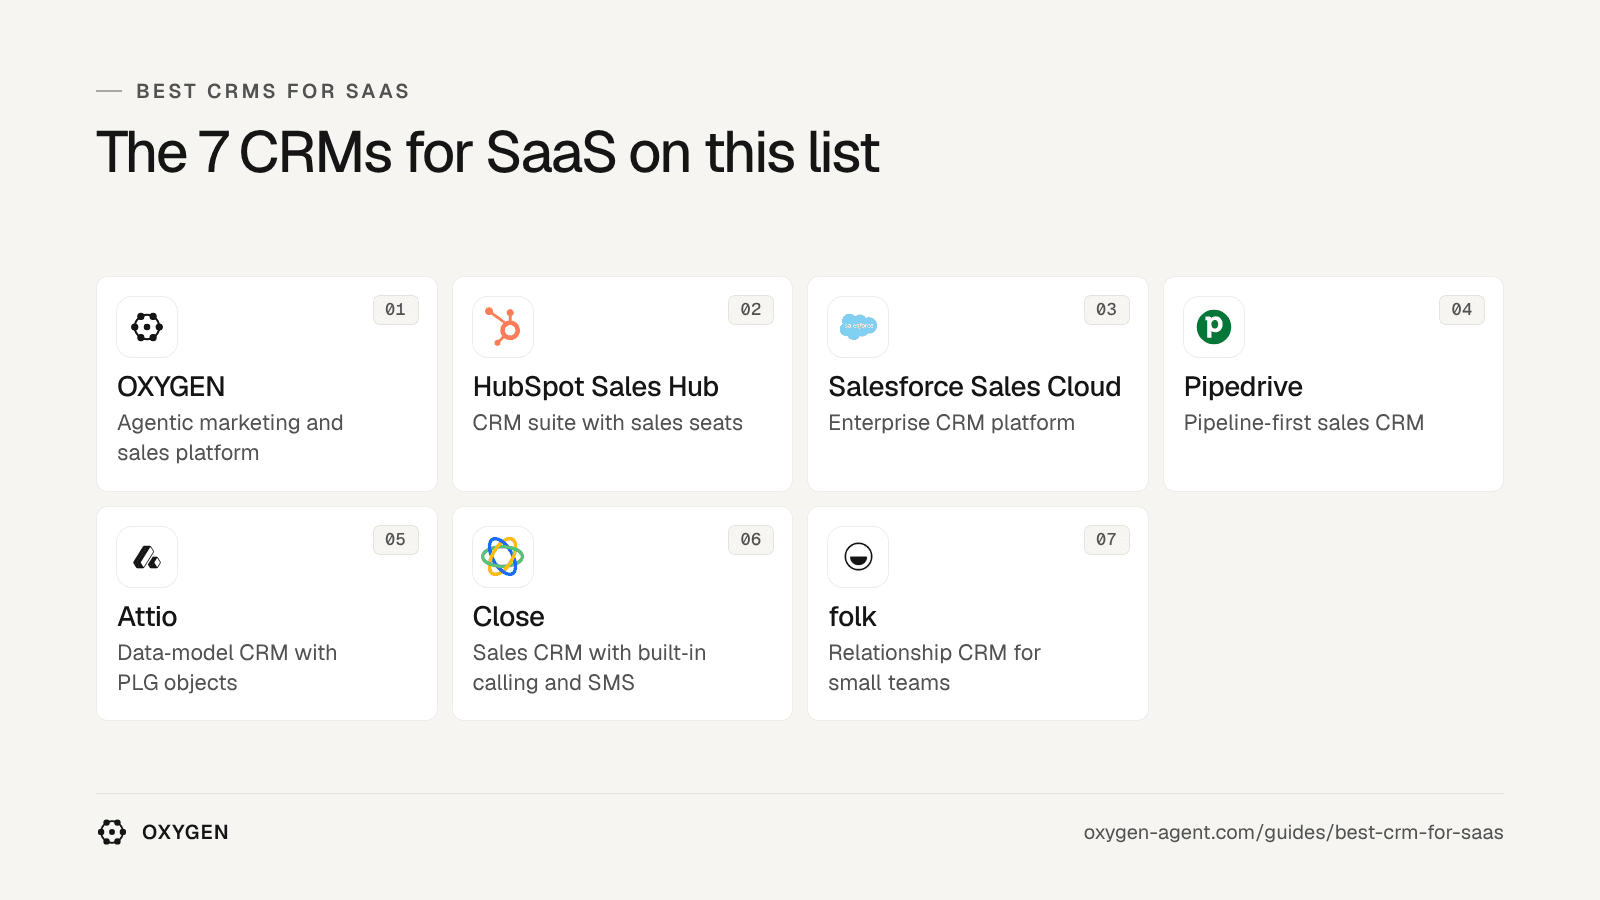Click the OXYGEN logo icon in the footer

pos(112,832)
